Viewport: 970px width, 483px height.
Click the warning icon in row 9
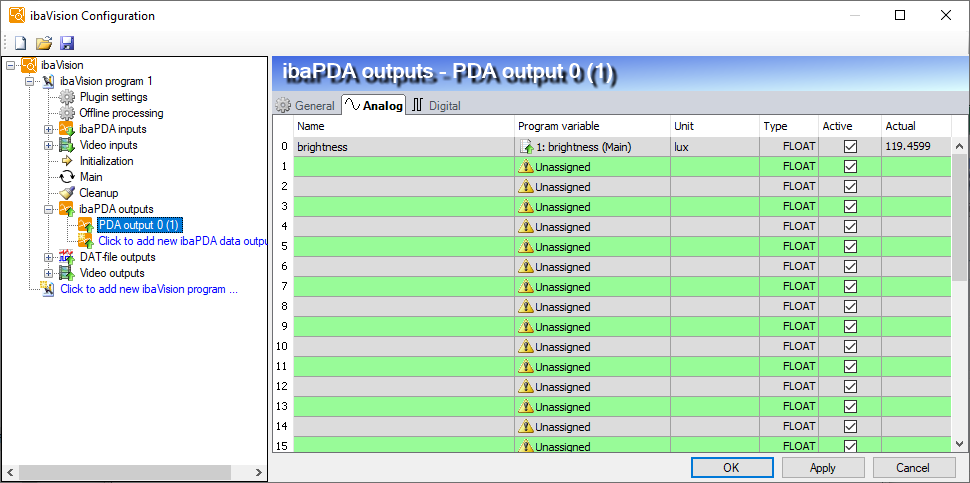point(526,327)
